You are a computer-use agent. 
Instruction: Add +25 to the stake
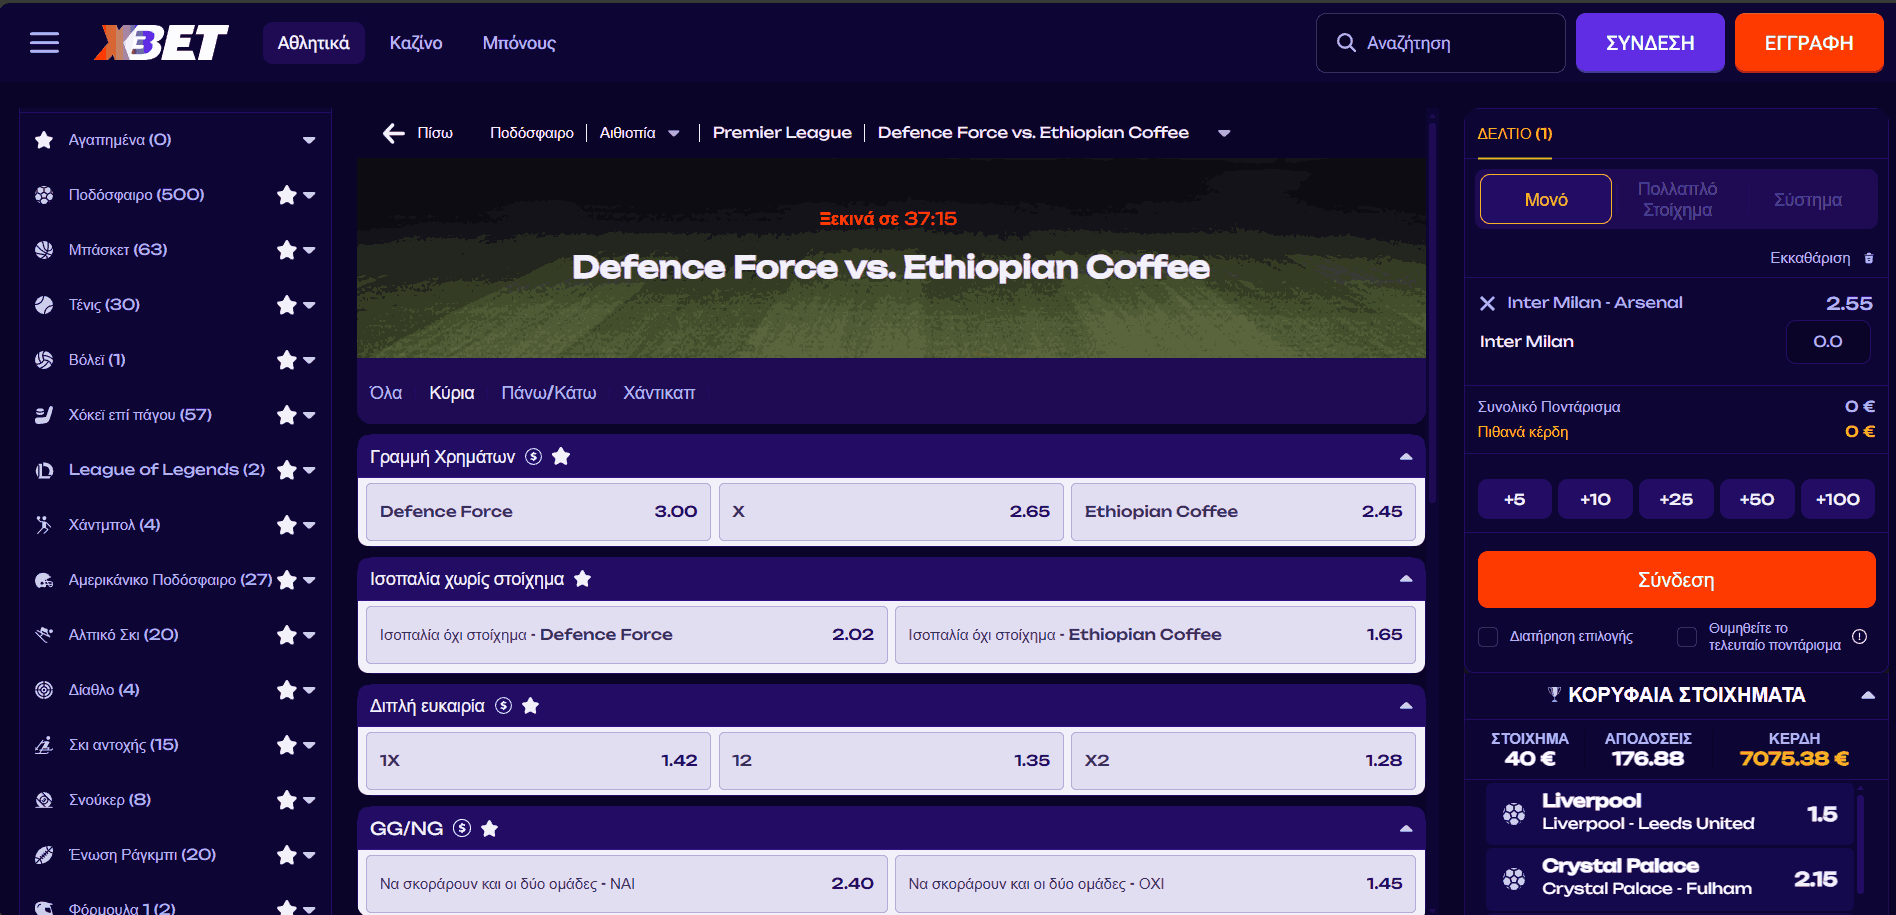point(1675,499)
